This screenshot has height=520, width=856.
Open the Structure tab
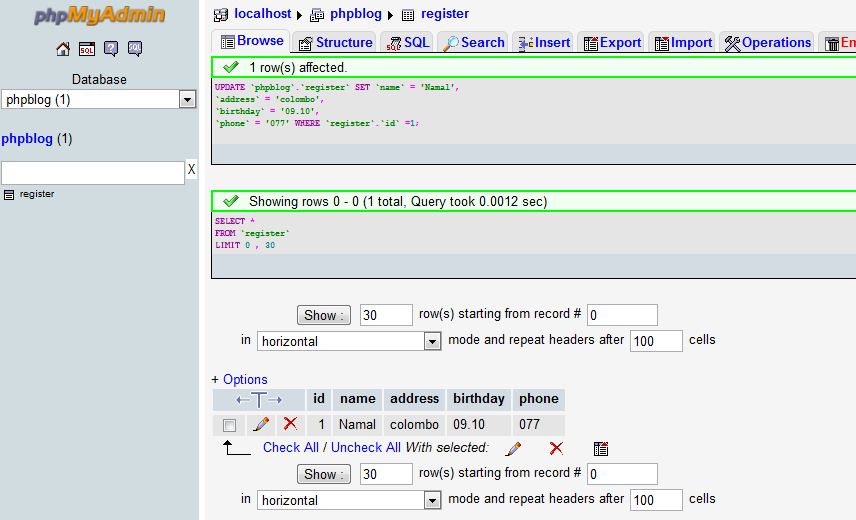click(x=335, y=43)
